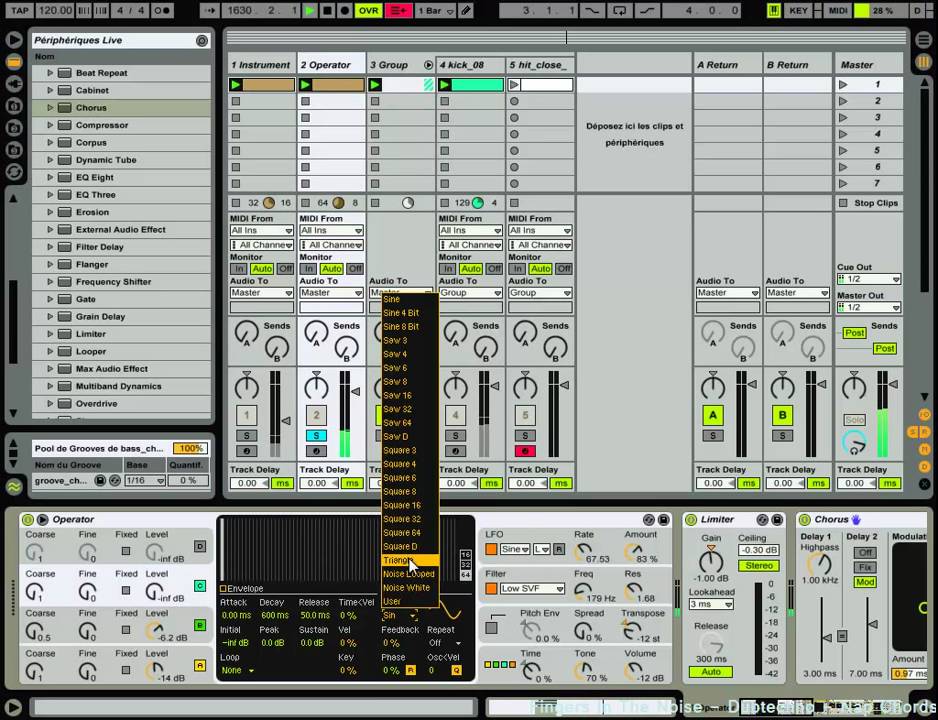Toggle the Limiter device activator

(691, 520)
